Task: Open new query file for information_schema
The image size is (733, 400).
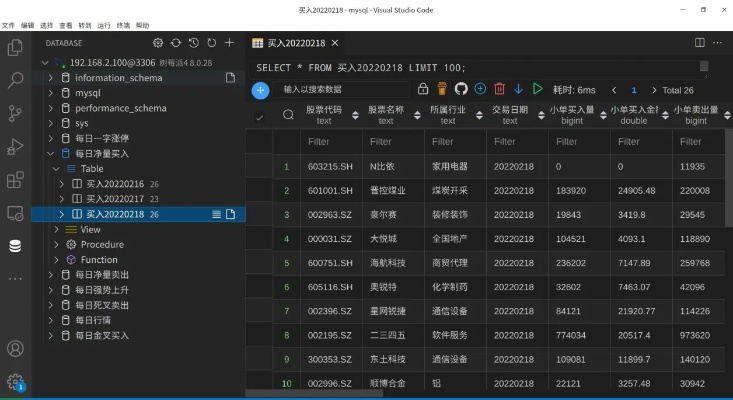Action: pyautogui.click(x=230, y=78)
